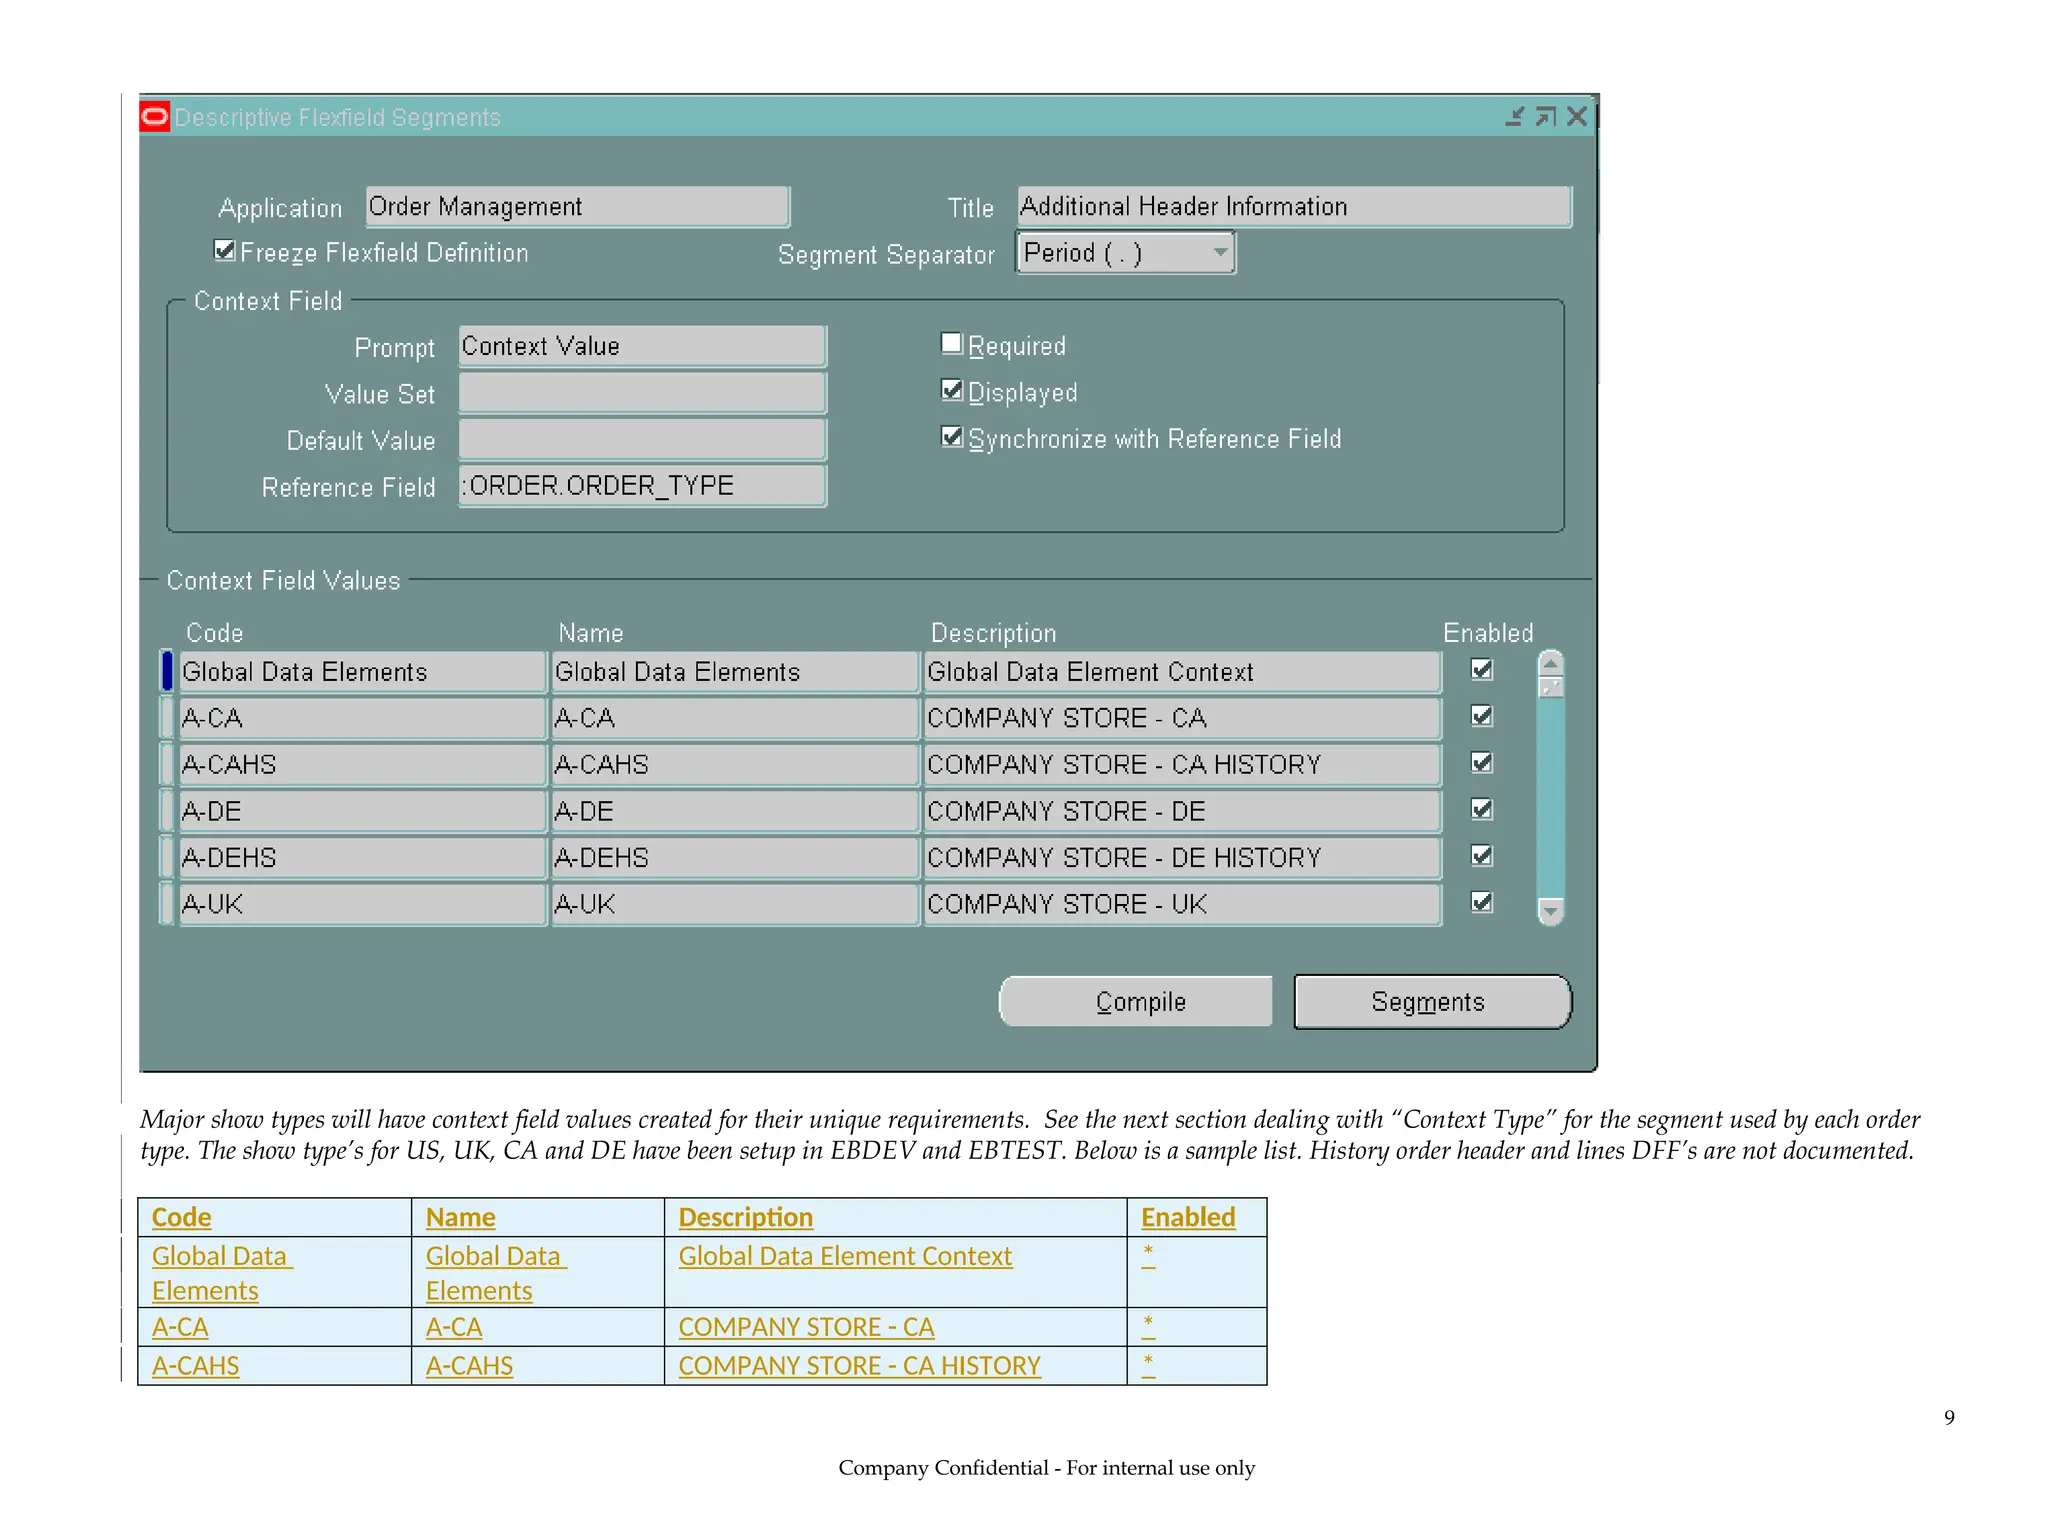Toggle Enabled checkbox for COMPANY STORE - DE row
The height and width of the screenshot is (1536, 2048).
(x=1482, y=809)
